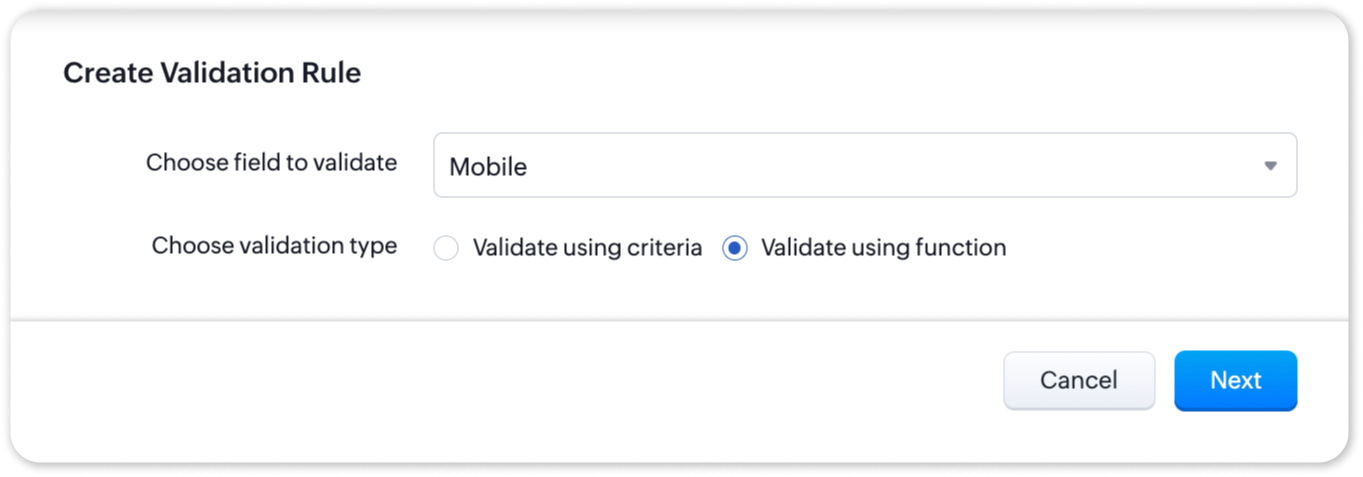
Task: Click the Validate using function label text
Action: tap(883, 248)
